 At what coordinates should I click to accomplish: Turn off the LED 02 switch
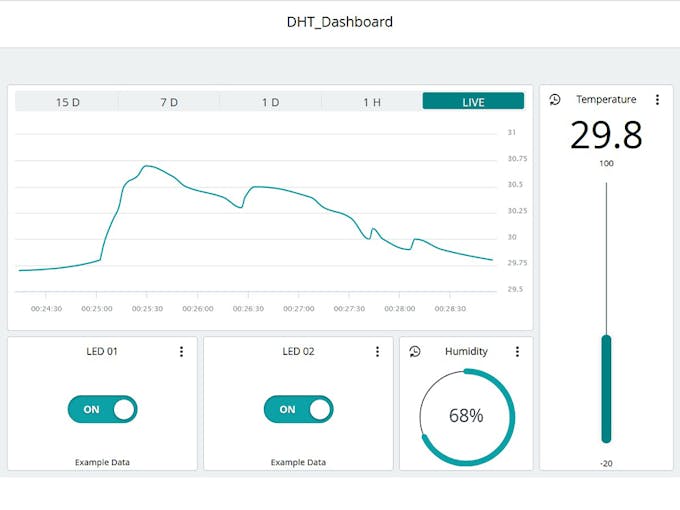[298, 409]
